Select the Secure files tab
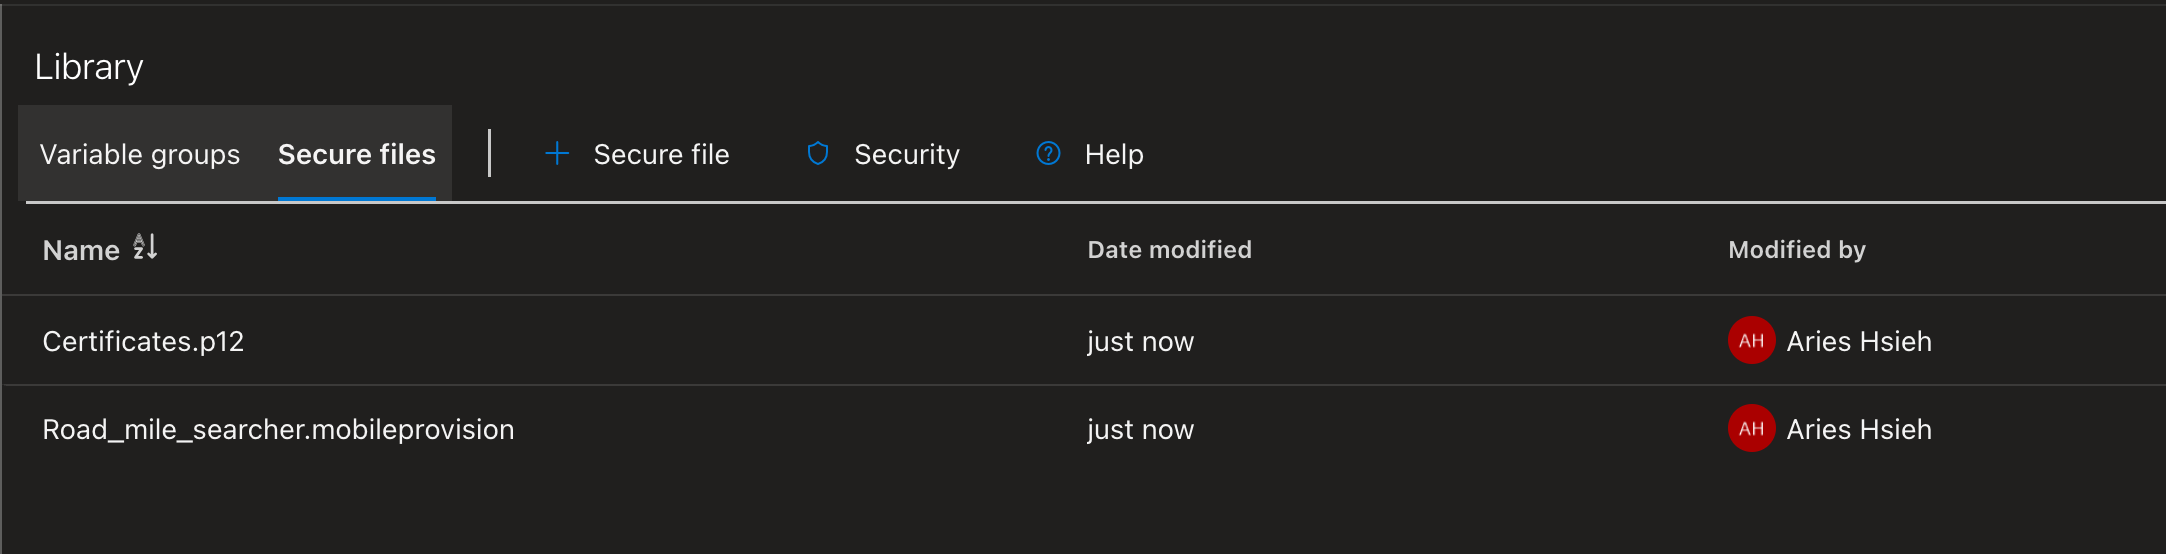 356,155
